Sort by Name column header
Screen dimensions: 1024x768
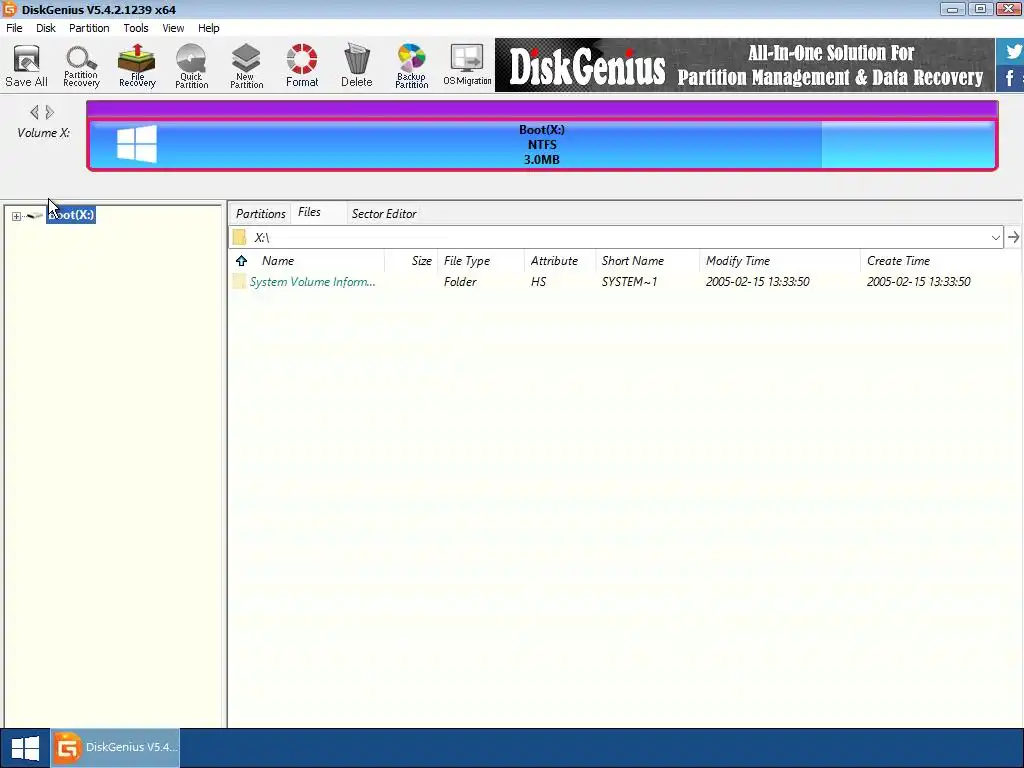click(278, 261)
